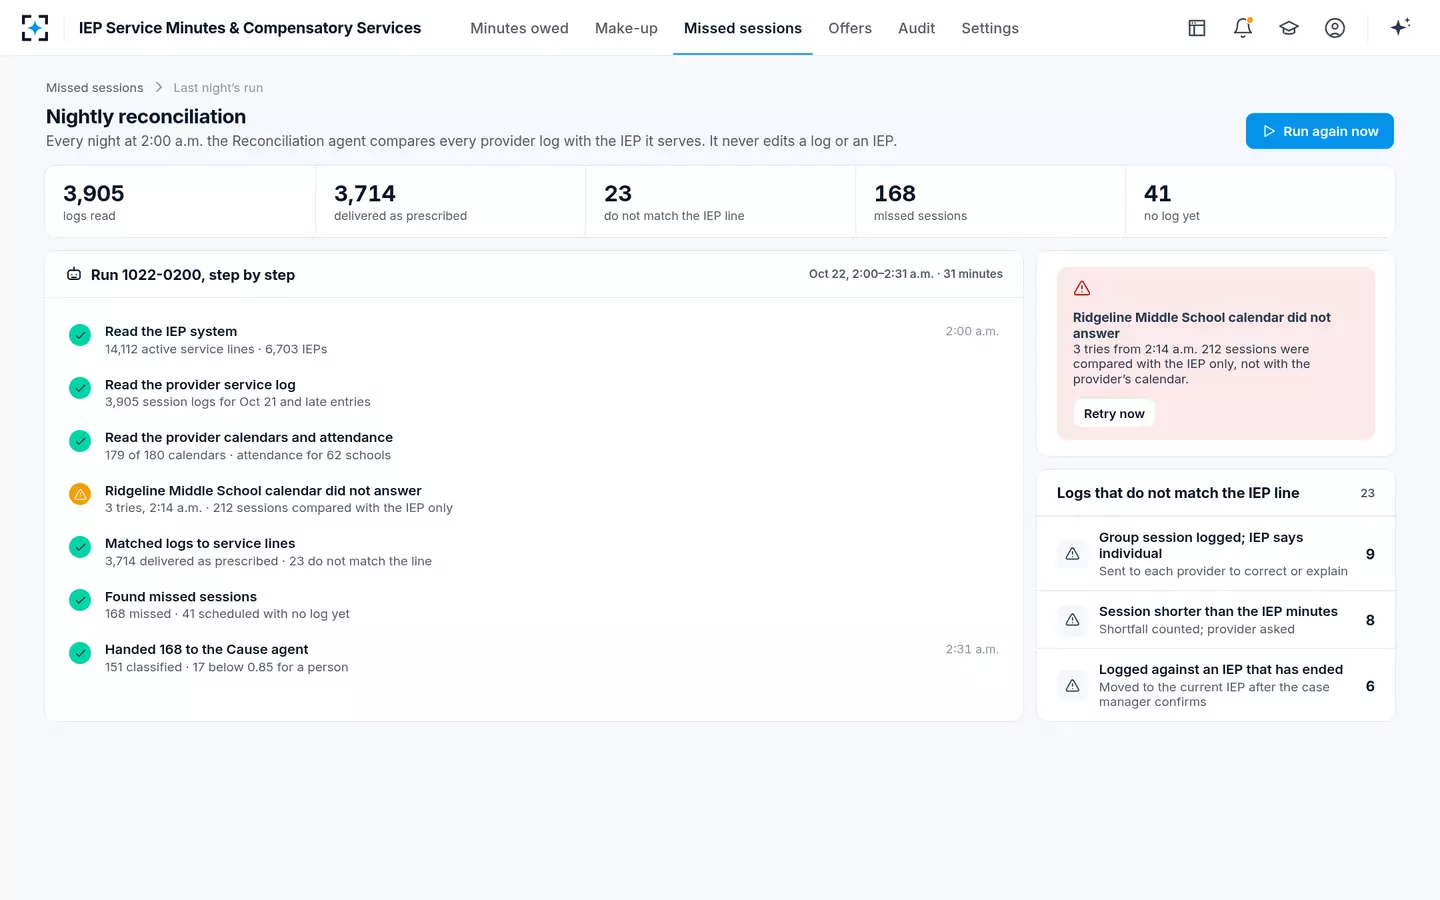Click warning icon for ended IEP row
This screenshot has height=900, width=1440.
click(x=1072, y=686)
